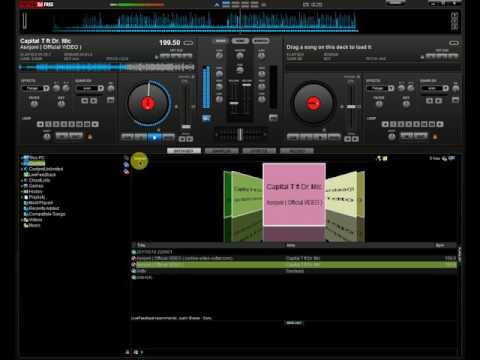This screenshot has height=360, width=480.
Task: Click the master volume knob in mixer
Action: (x=240, y=56)
